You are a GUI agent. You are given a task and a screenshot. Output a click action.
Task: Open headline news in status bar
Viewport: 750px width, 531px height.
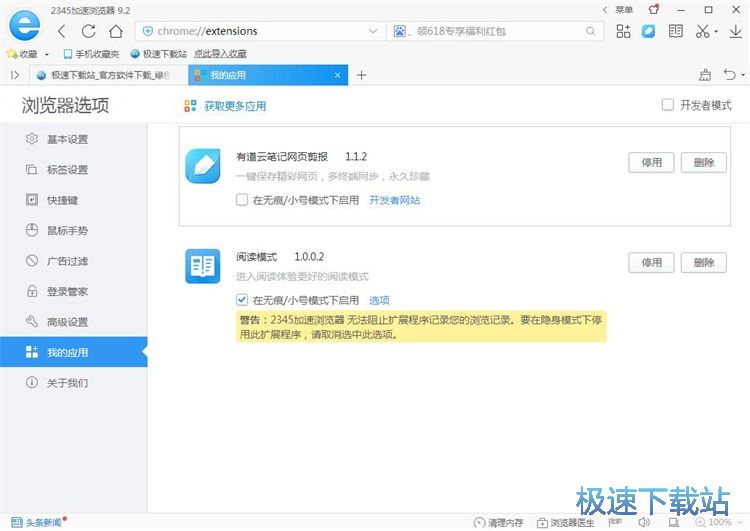click(37, 522)
